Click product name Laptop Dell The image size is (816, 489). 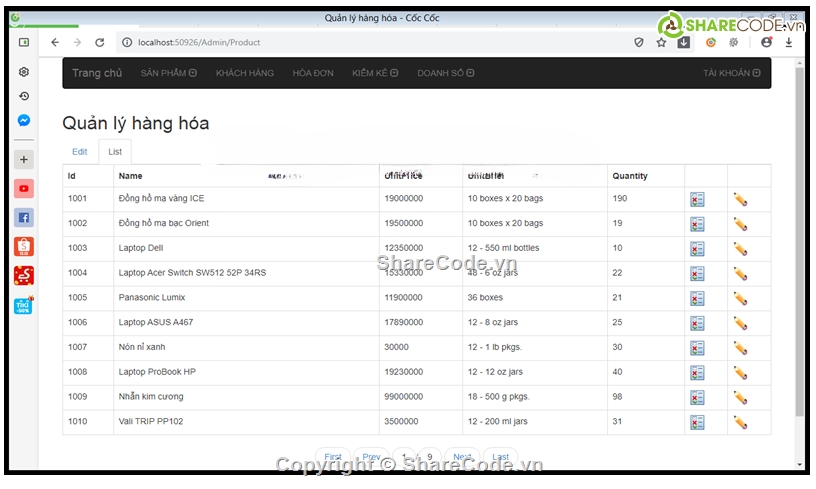coord(141,248)
